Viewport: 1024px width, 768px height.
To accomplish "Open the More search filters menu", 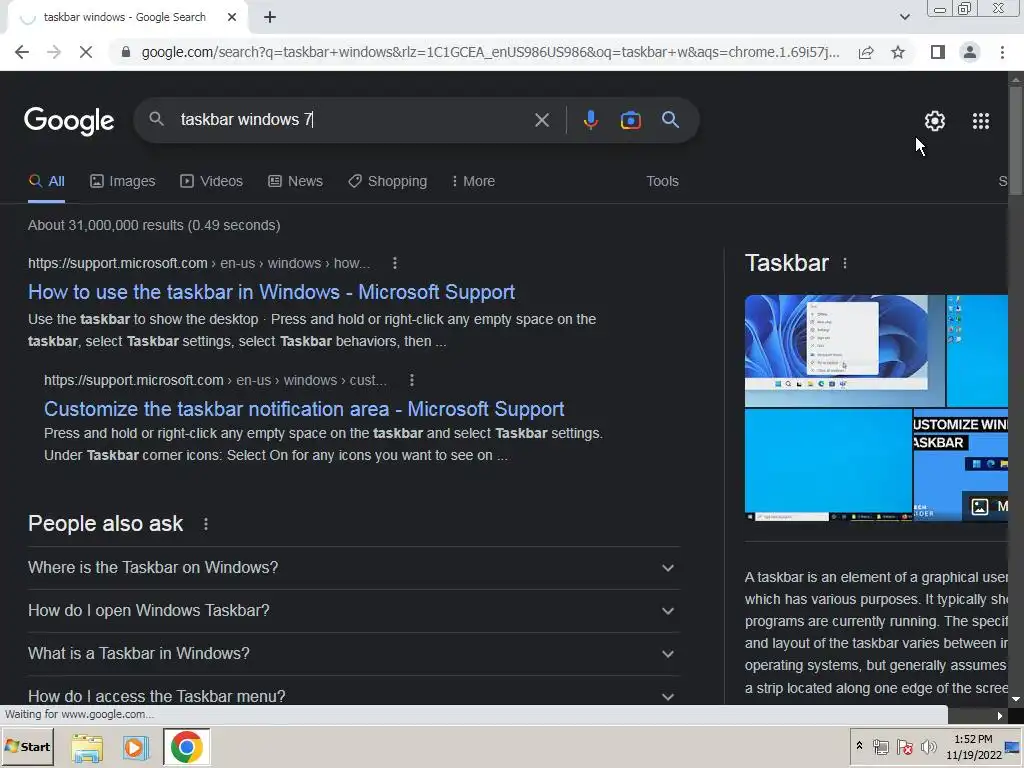I will coord(473,182).
